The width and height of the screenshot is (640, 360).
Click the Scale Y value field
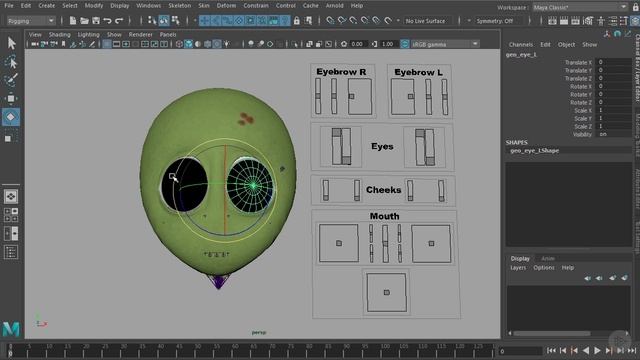[614, 118]
